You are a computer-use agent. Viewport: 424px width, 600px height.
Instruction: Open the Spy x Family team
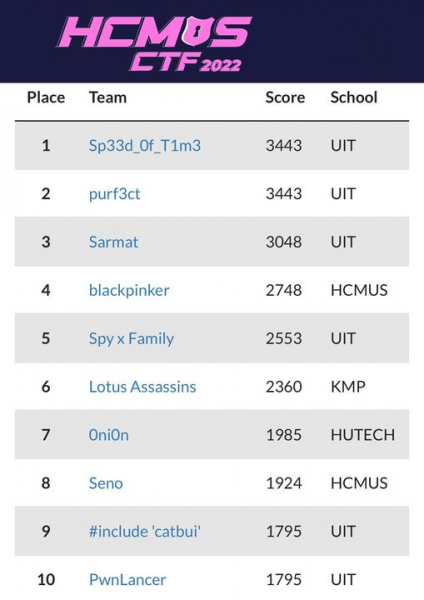(131, 339)
